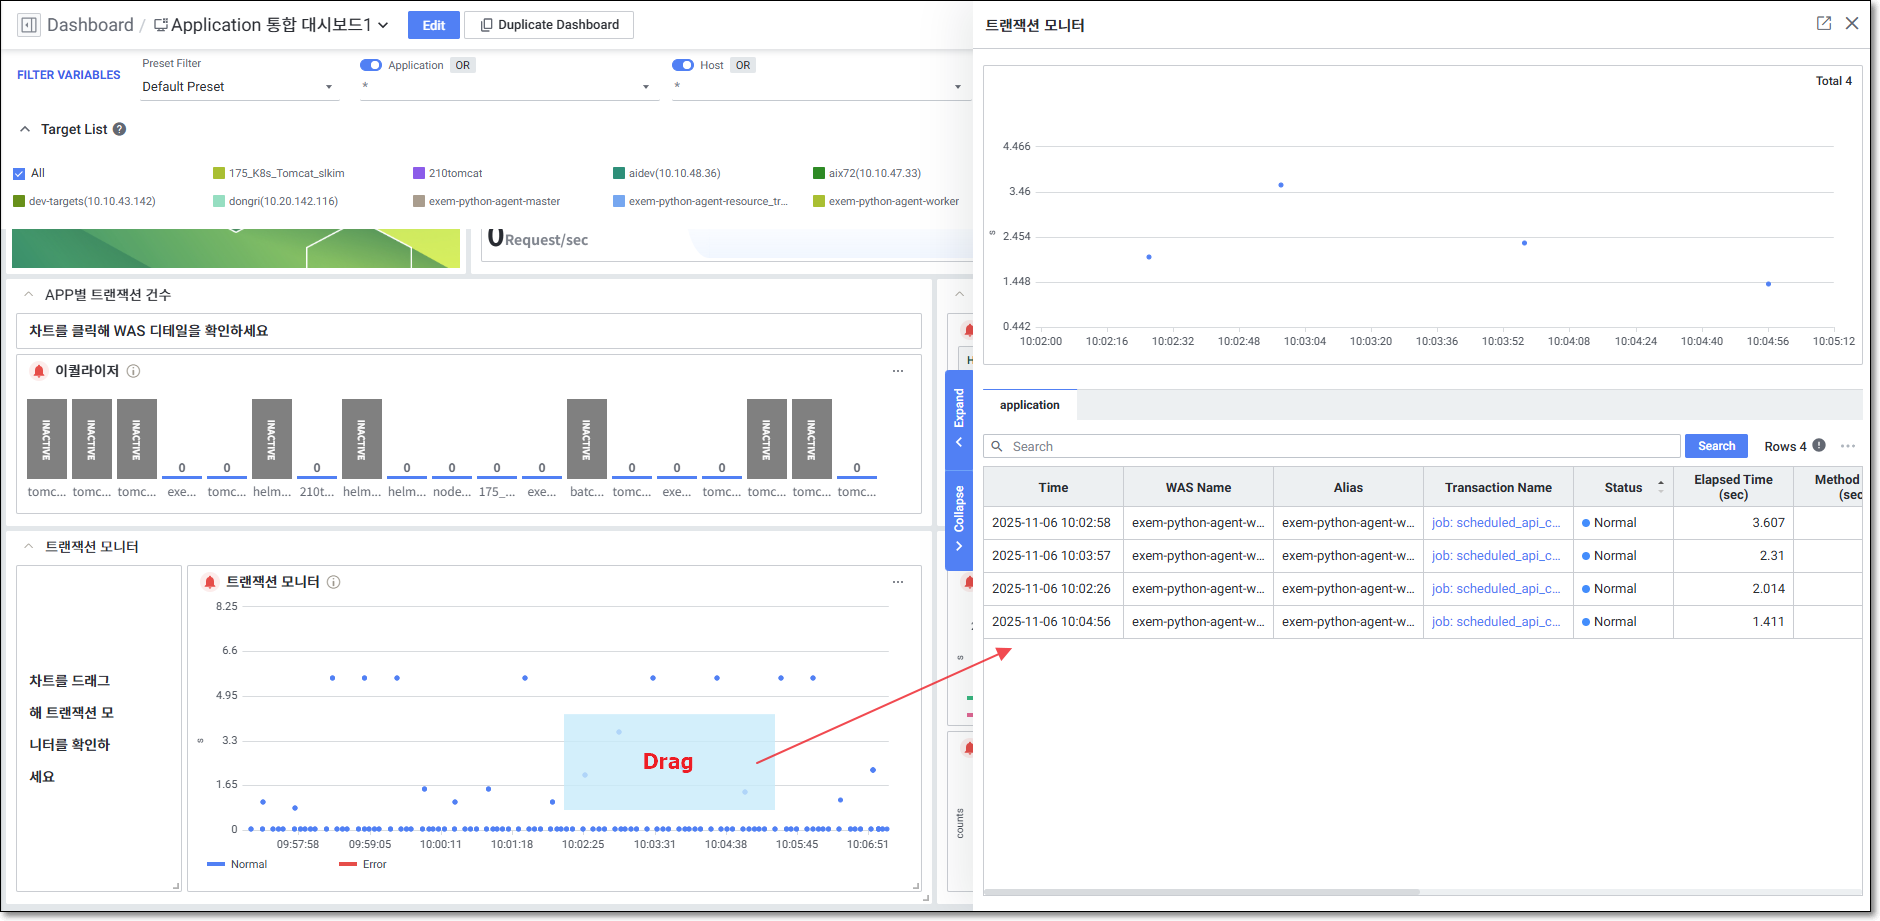This screenshot has height=921, width=1880.
Task: Click the Target List help icon
Action: click(120, 129)
